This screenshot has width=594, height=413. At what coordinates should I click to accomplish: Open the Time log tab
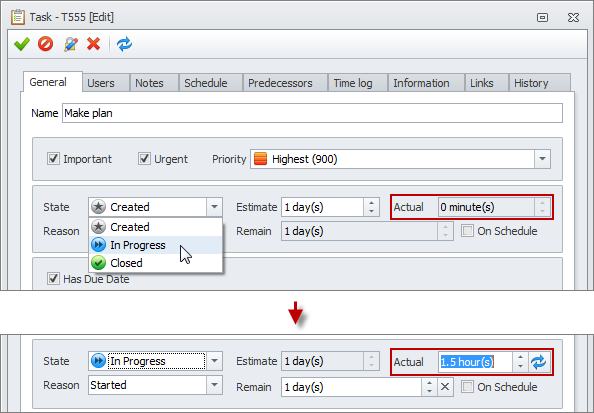[x=358, y=83]
